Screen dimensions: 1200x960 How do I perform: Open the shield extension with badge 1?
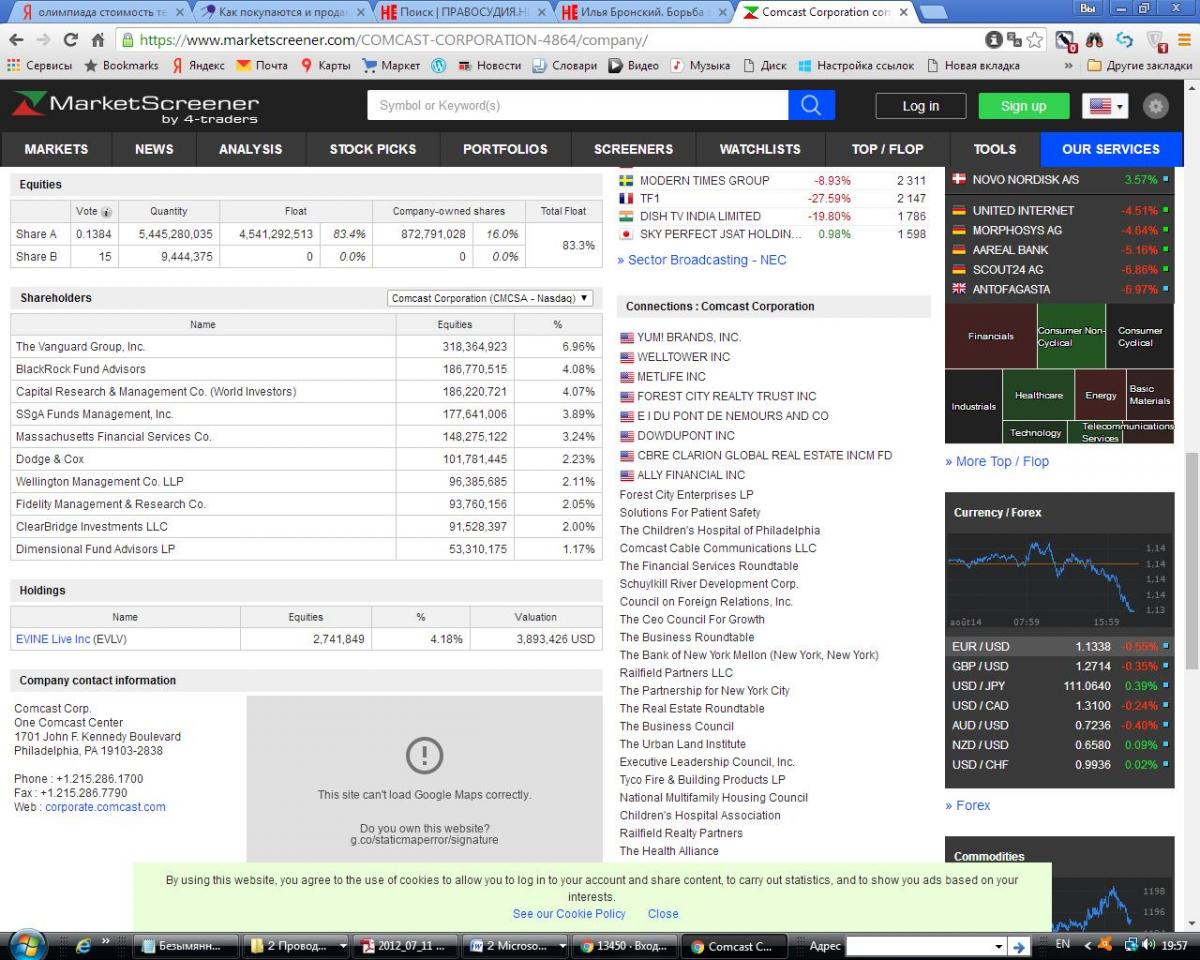pos(1156,41)
